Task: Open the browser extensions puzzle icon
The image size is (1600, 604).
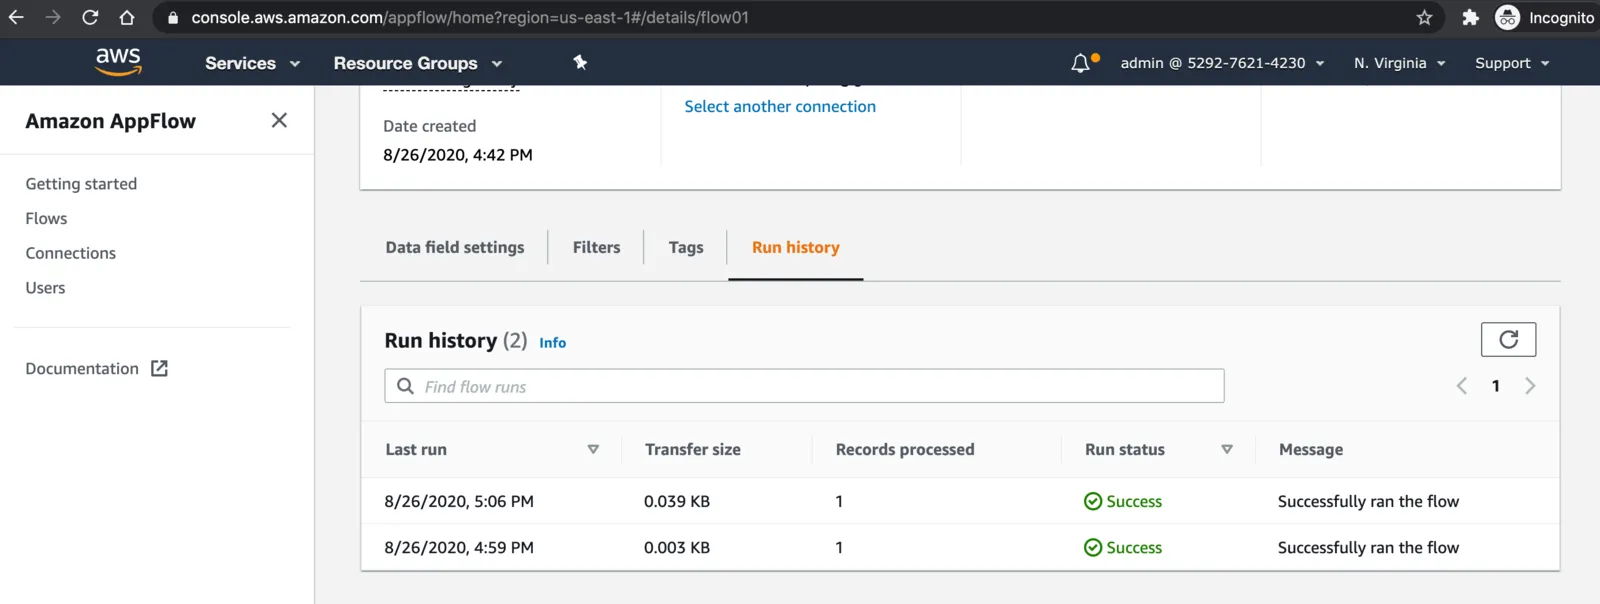Action: point(1470,17)
